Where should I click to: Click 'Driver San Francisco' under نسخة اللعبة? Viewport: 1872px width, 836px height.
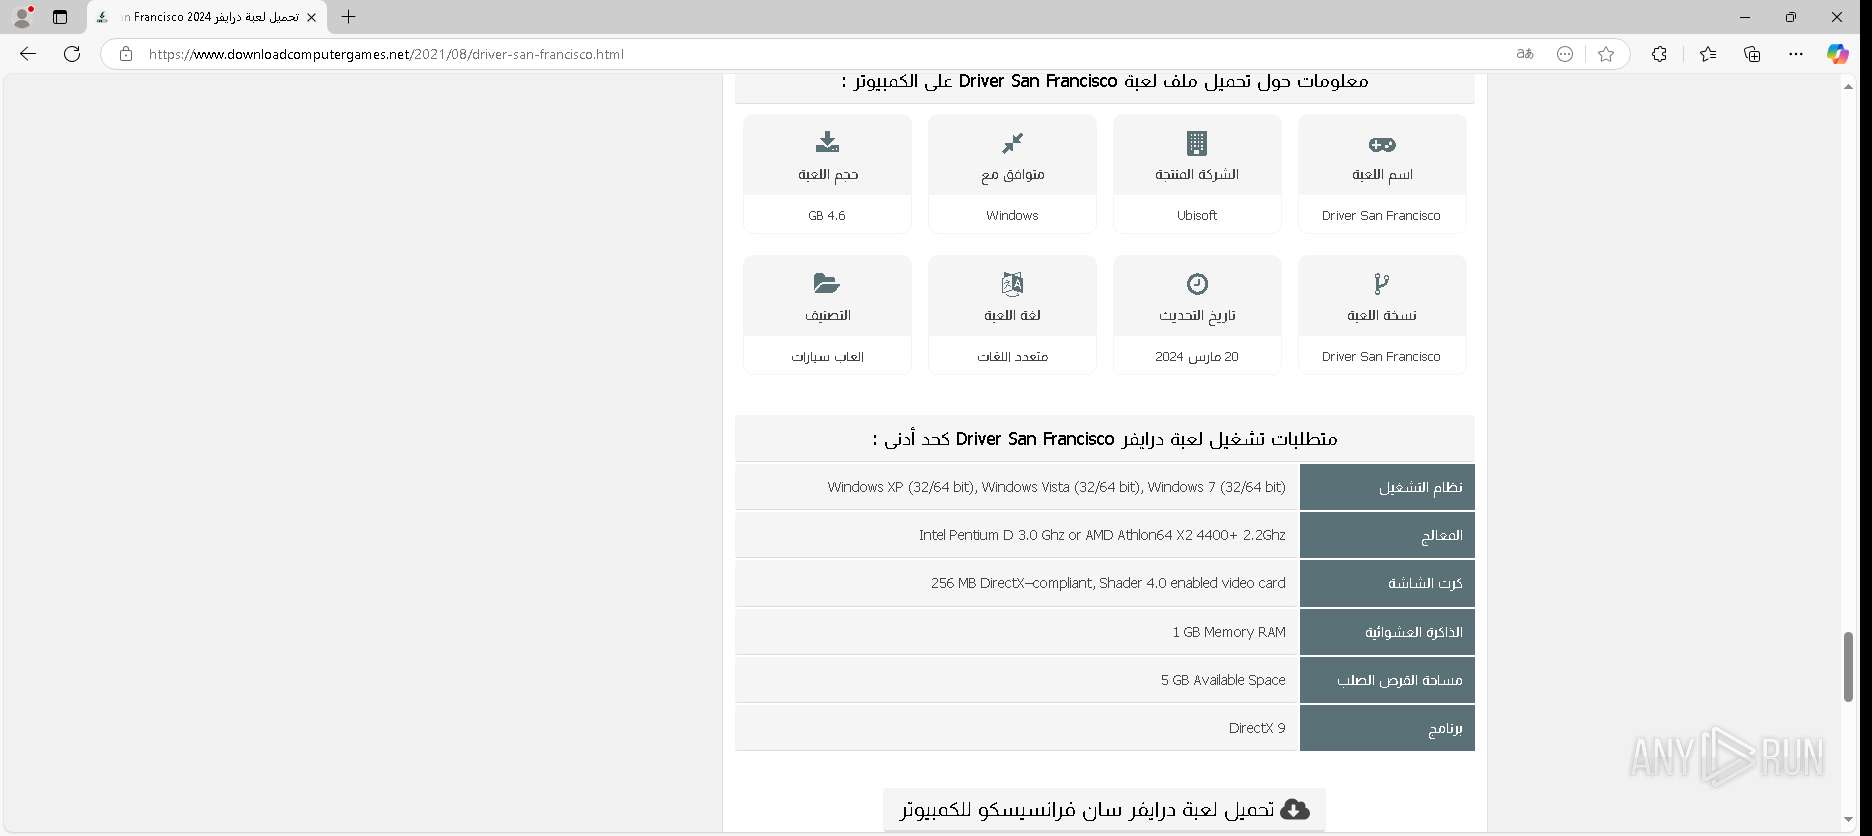click(1381, 356)
